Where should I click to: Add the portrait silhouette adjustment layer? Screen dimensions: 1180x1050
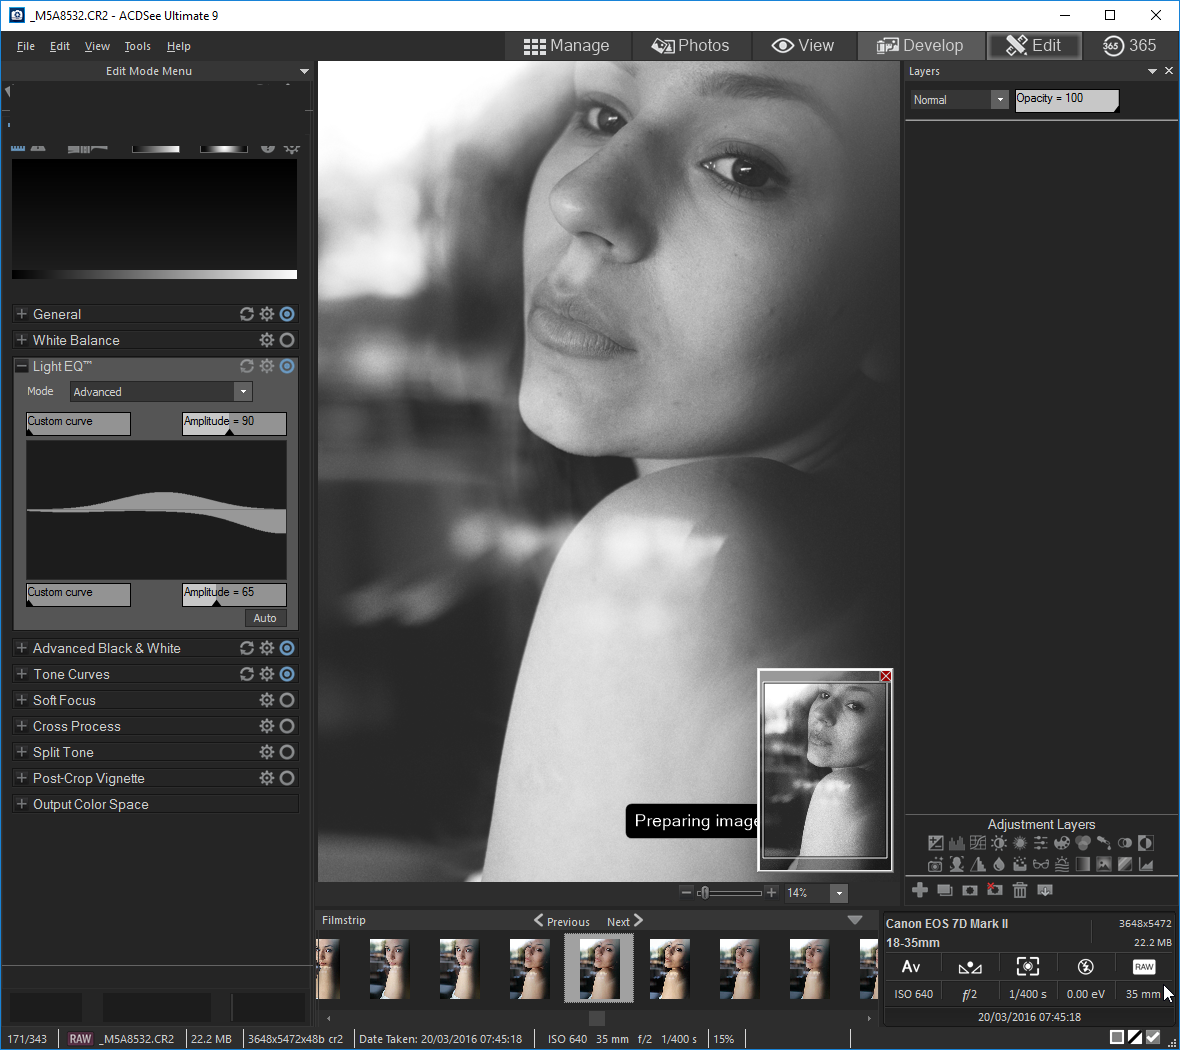pos(956,864)
